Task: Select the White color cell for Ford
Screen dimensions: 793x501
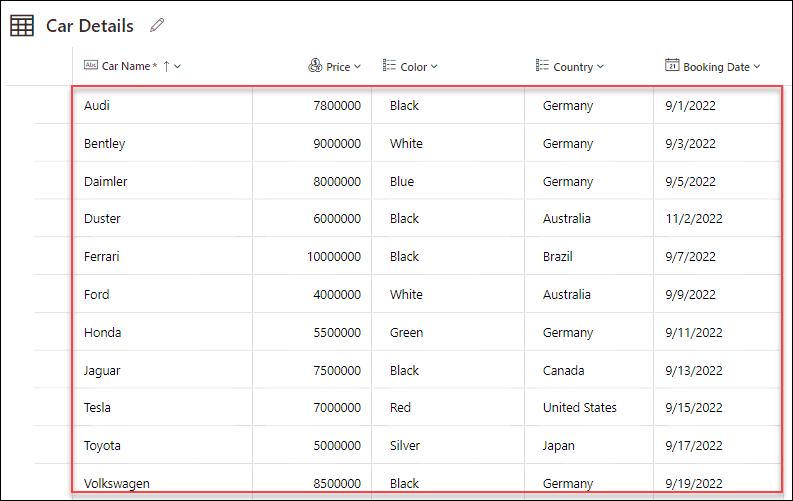Action: 448,294
